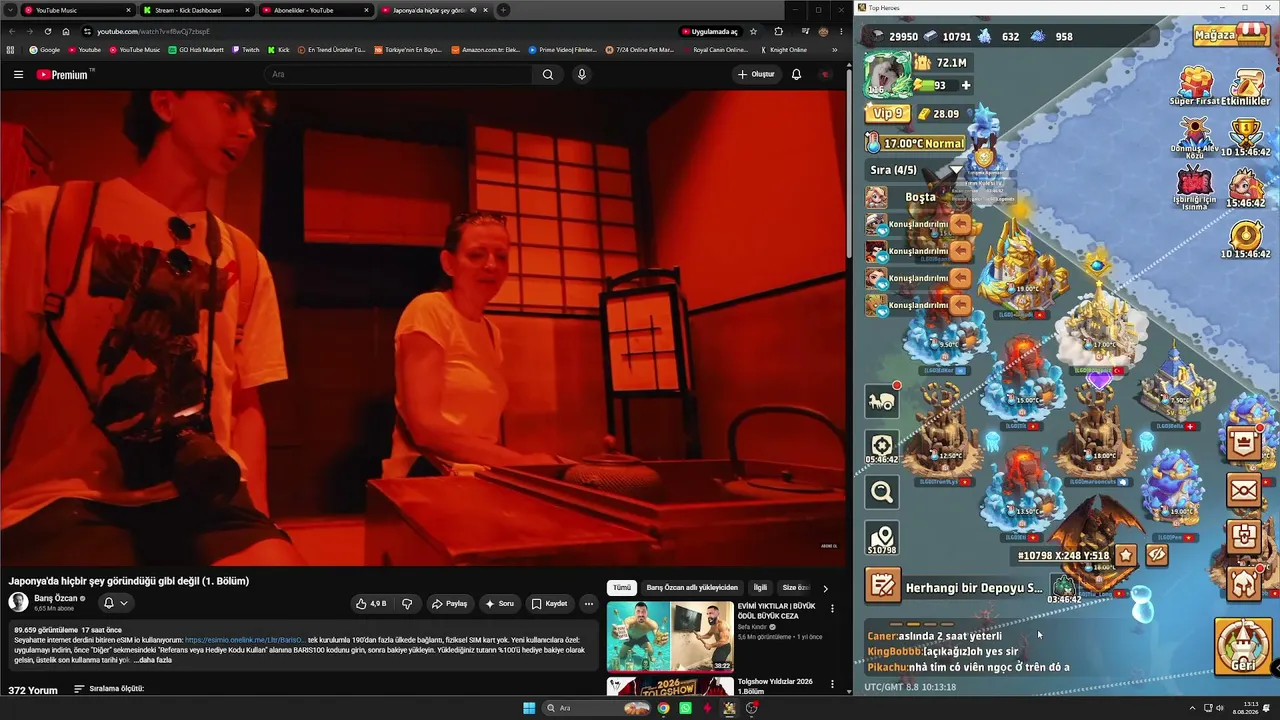
Task: Open the Vip 9 badge
Action: [888, 114]
